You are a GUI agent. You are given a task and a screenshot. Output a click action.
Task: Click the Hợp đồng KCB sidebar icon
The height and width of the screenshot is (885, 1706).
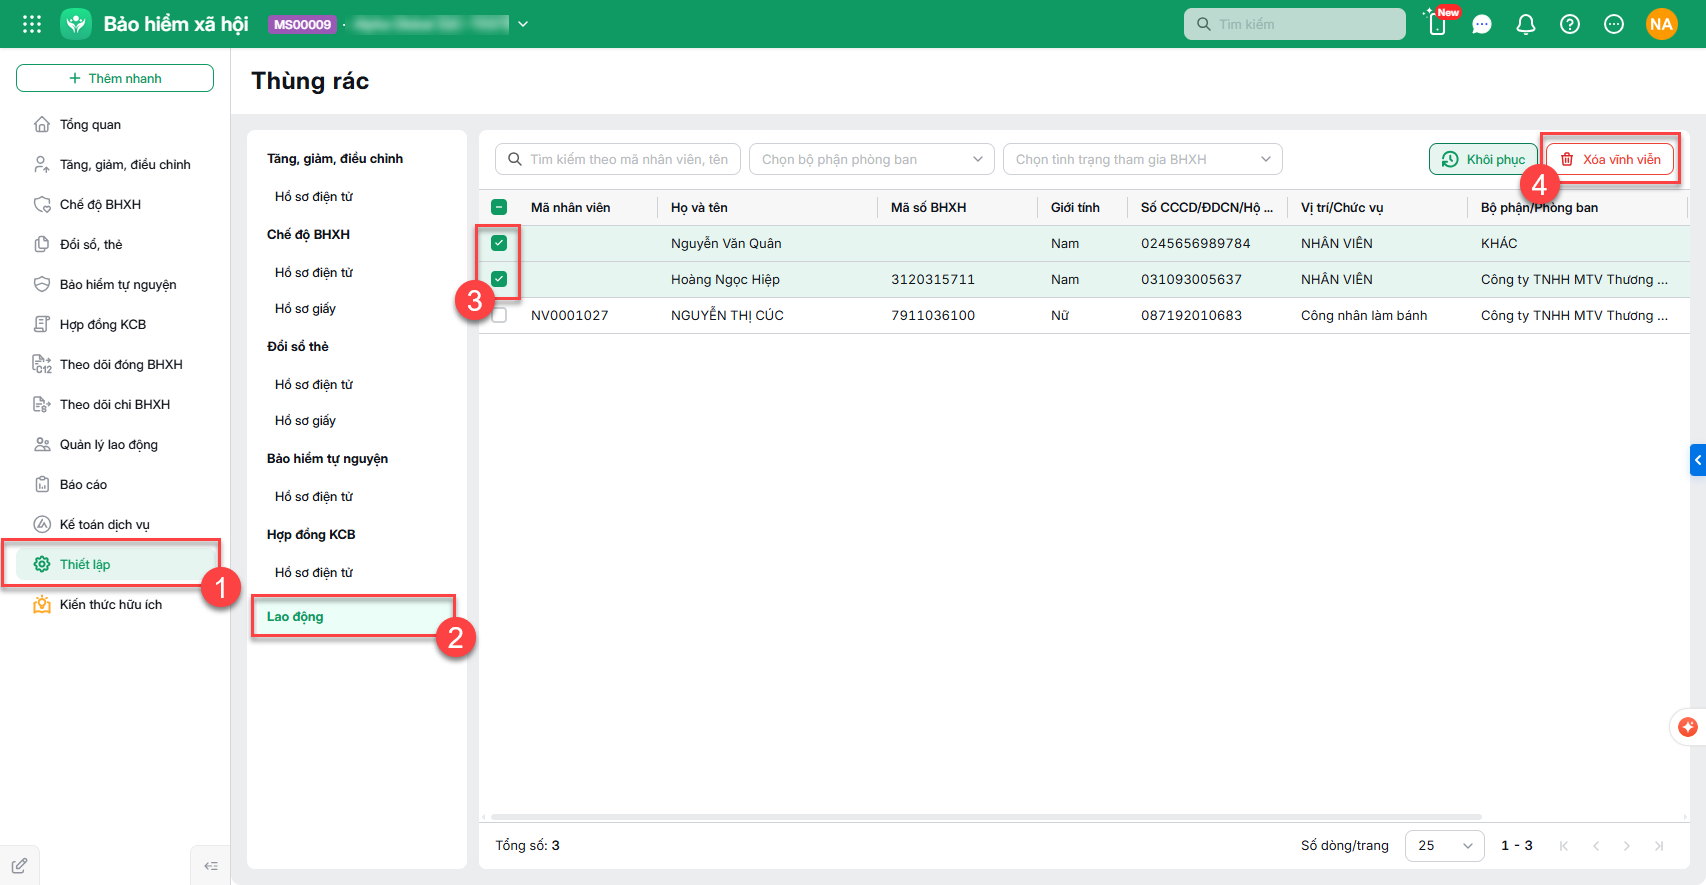click(x=42, y=324)
